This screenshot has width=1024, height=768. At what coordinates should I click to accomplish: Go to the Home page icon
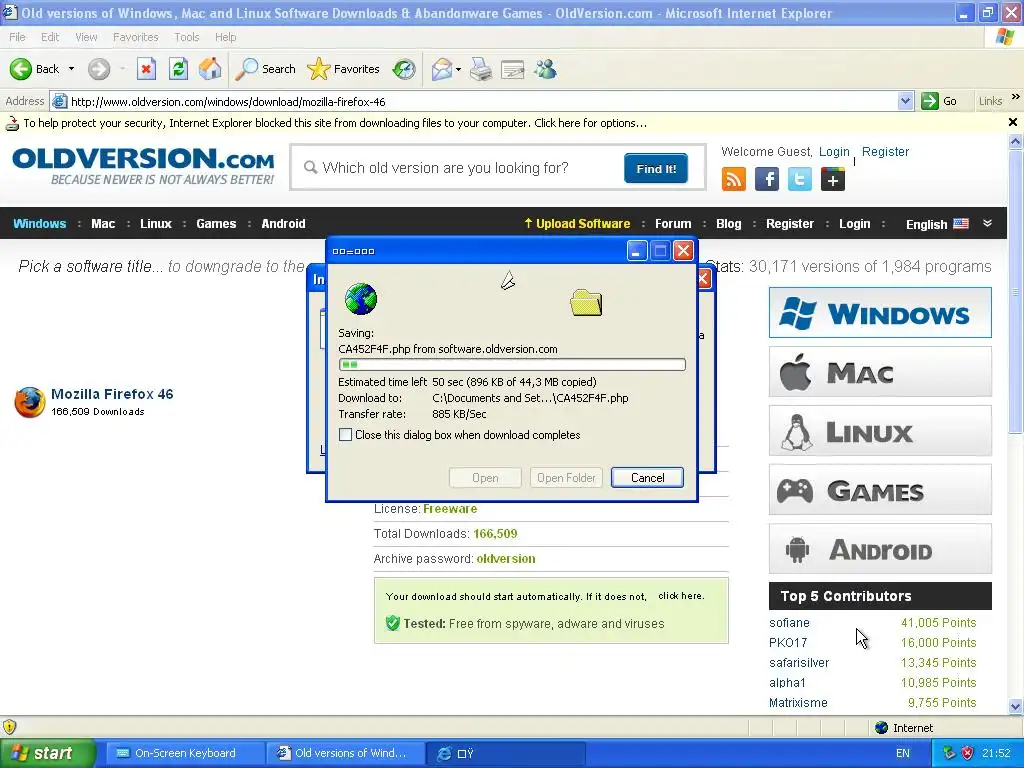pyautogui.click(x=210, y=69)
